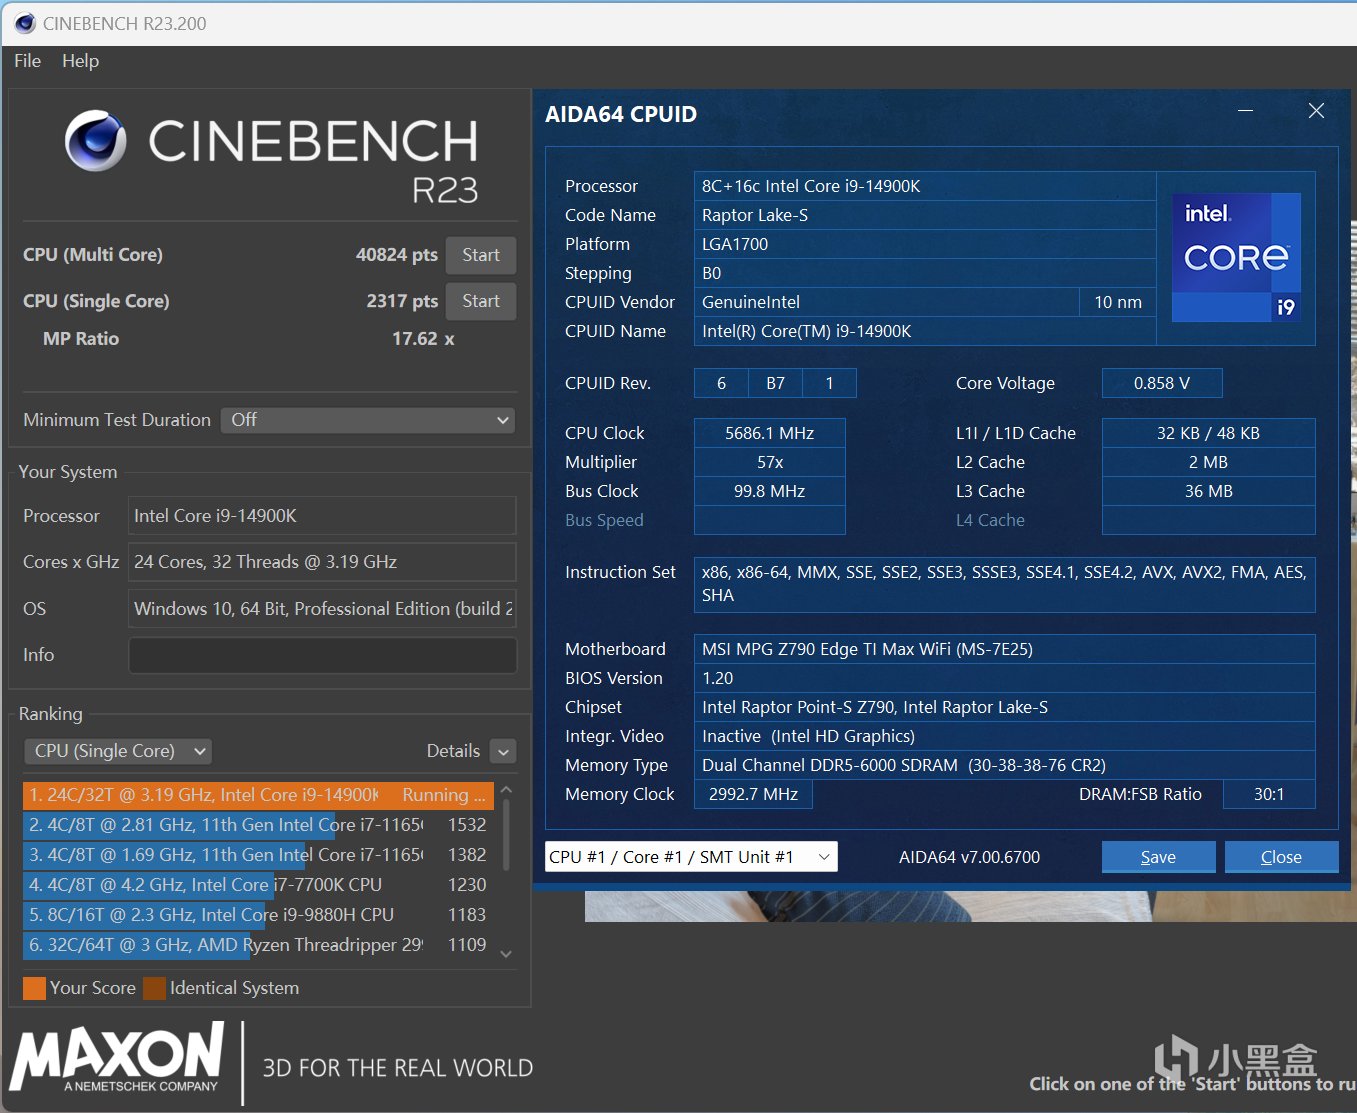
Task: Click the Cinebench sphere logo
Action: click(x=96, y=141)
